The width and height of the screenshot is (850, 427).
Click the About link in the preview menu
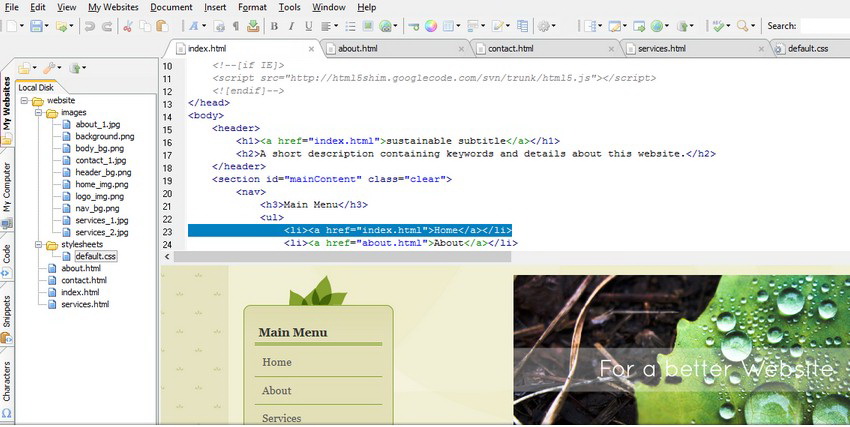click(277, 390)
